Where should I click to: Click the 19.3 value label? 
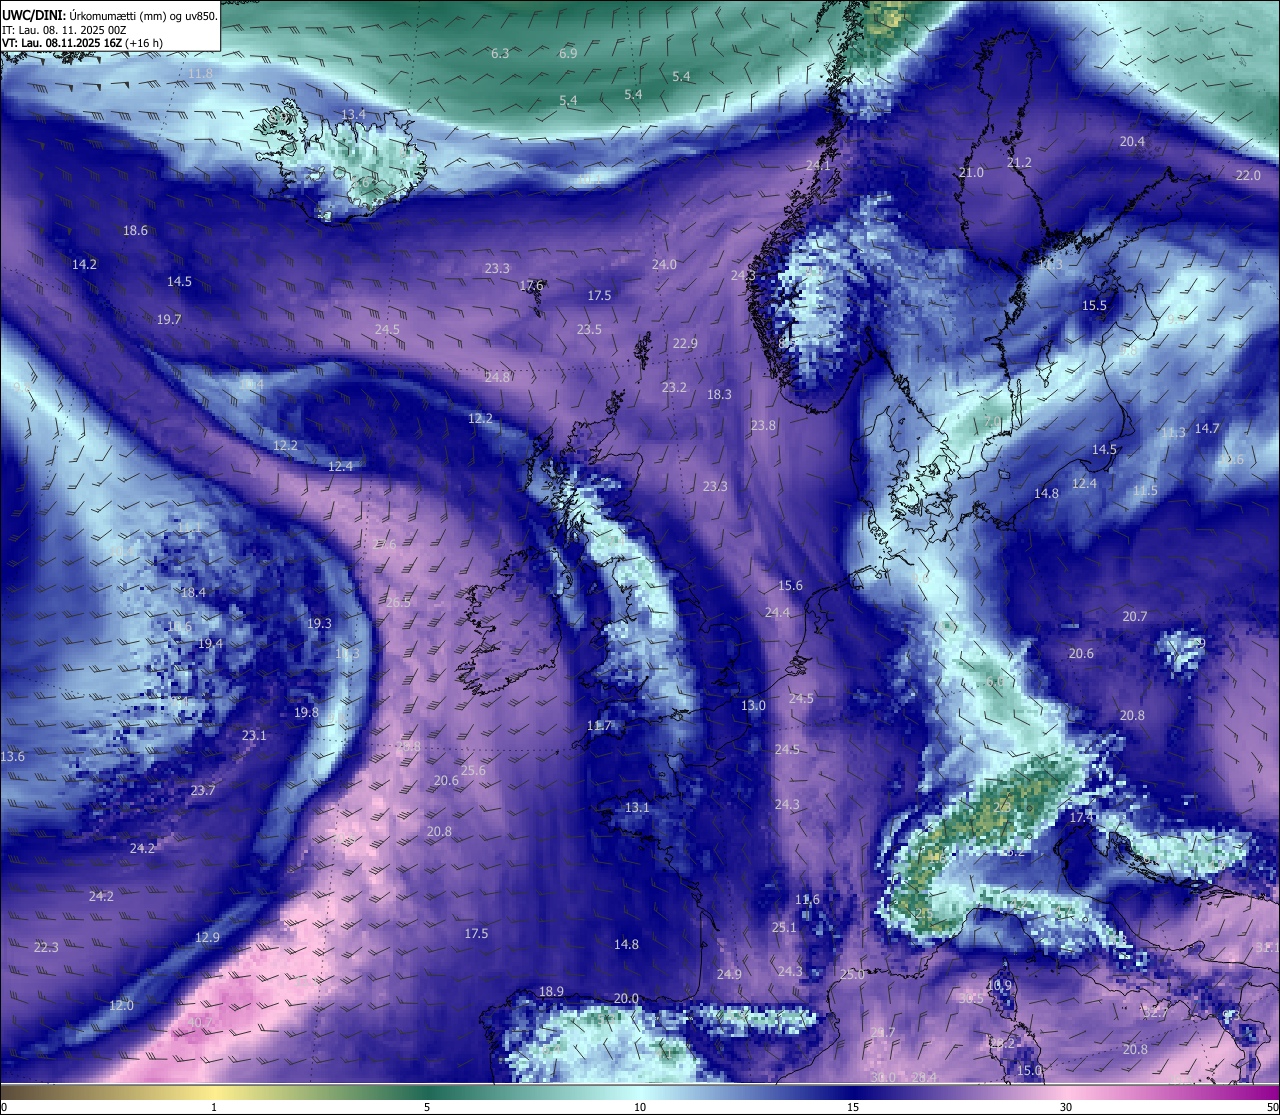tap(319, 624)
